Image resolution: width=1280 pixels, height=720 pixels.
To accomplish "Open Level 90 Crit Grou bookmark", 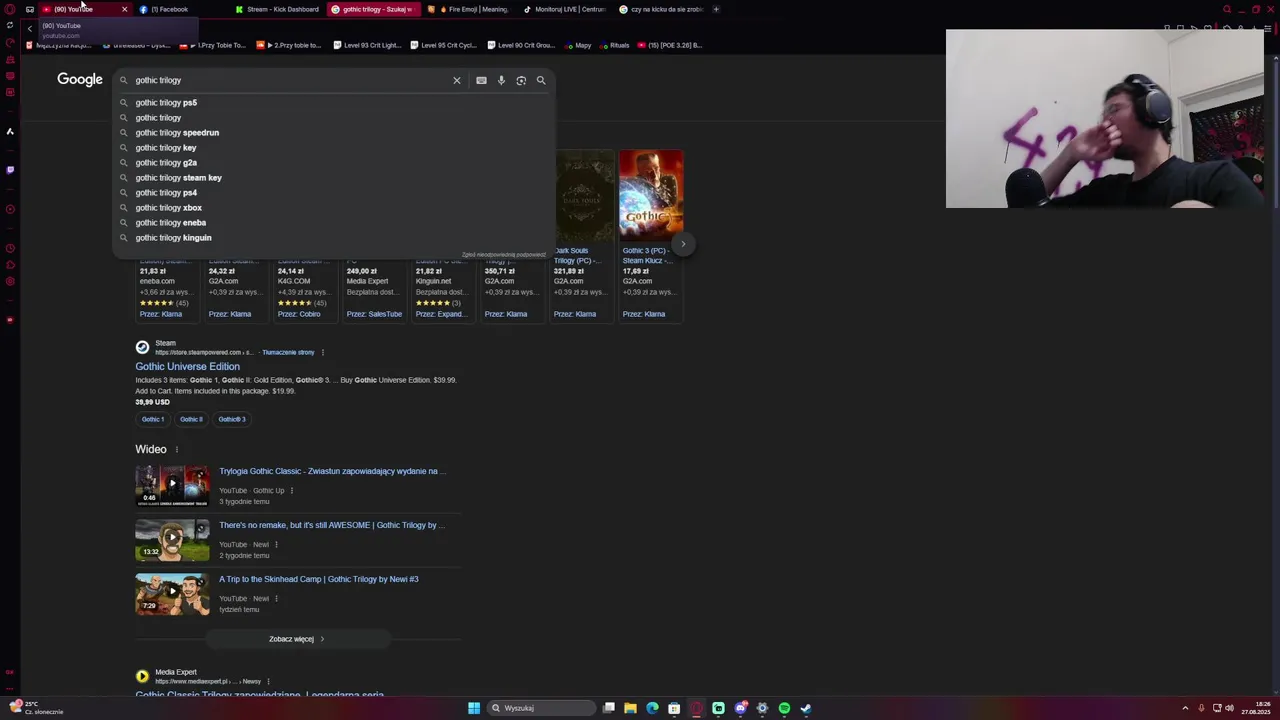I will click(x=520, y=45).
